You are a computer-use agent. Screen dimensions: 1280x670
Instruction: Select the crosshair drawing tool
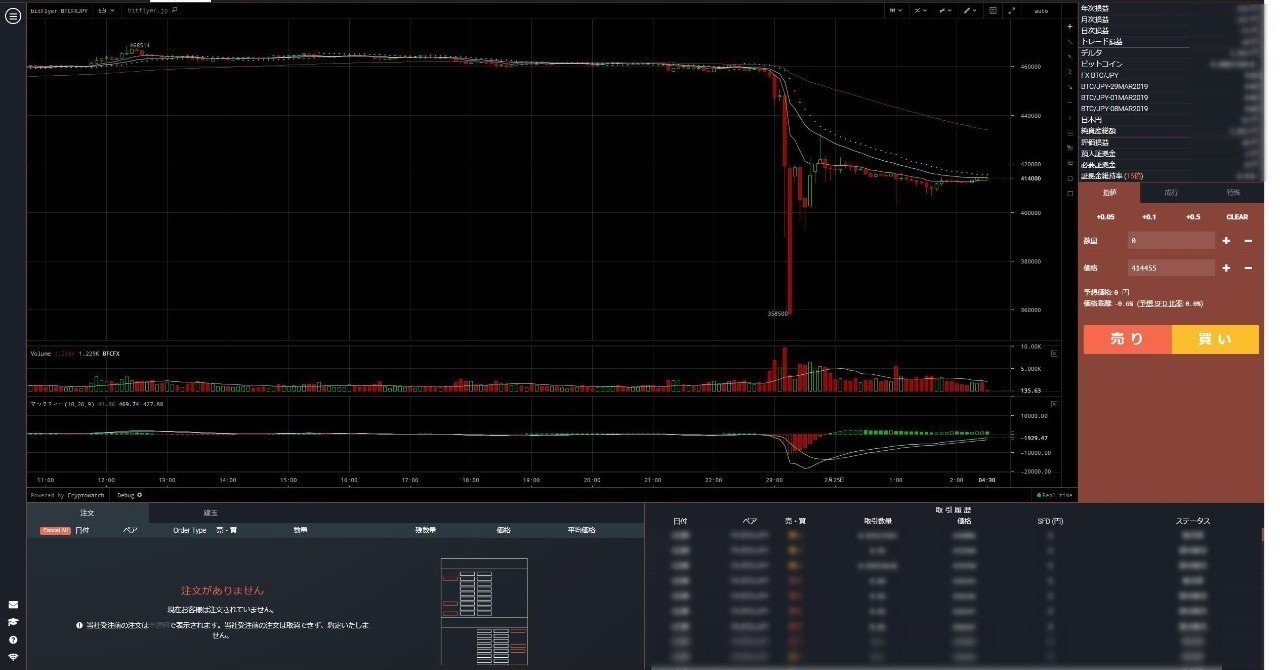1070,27
